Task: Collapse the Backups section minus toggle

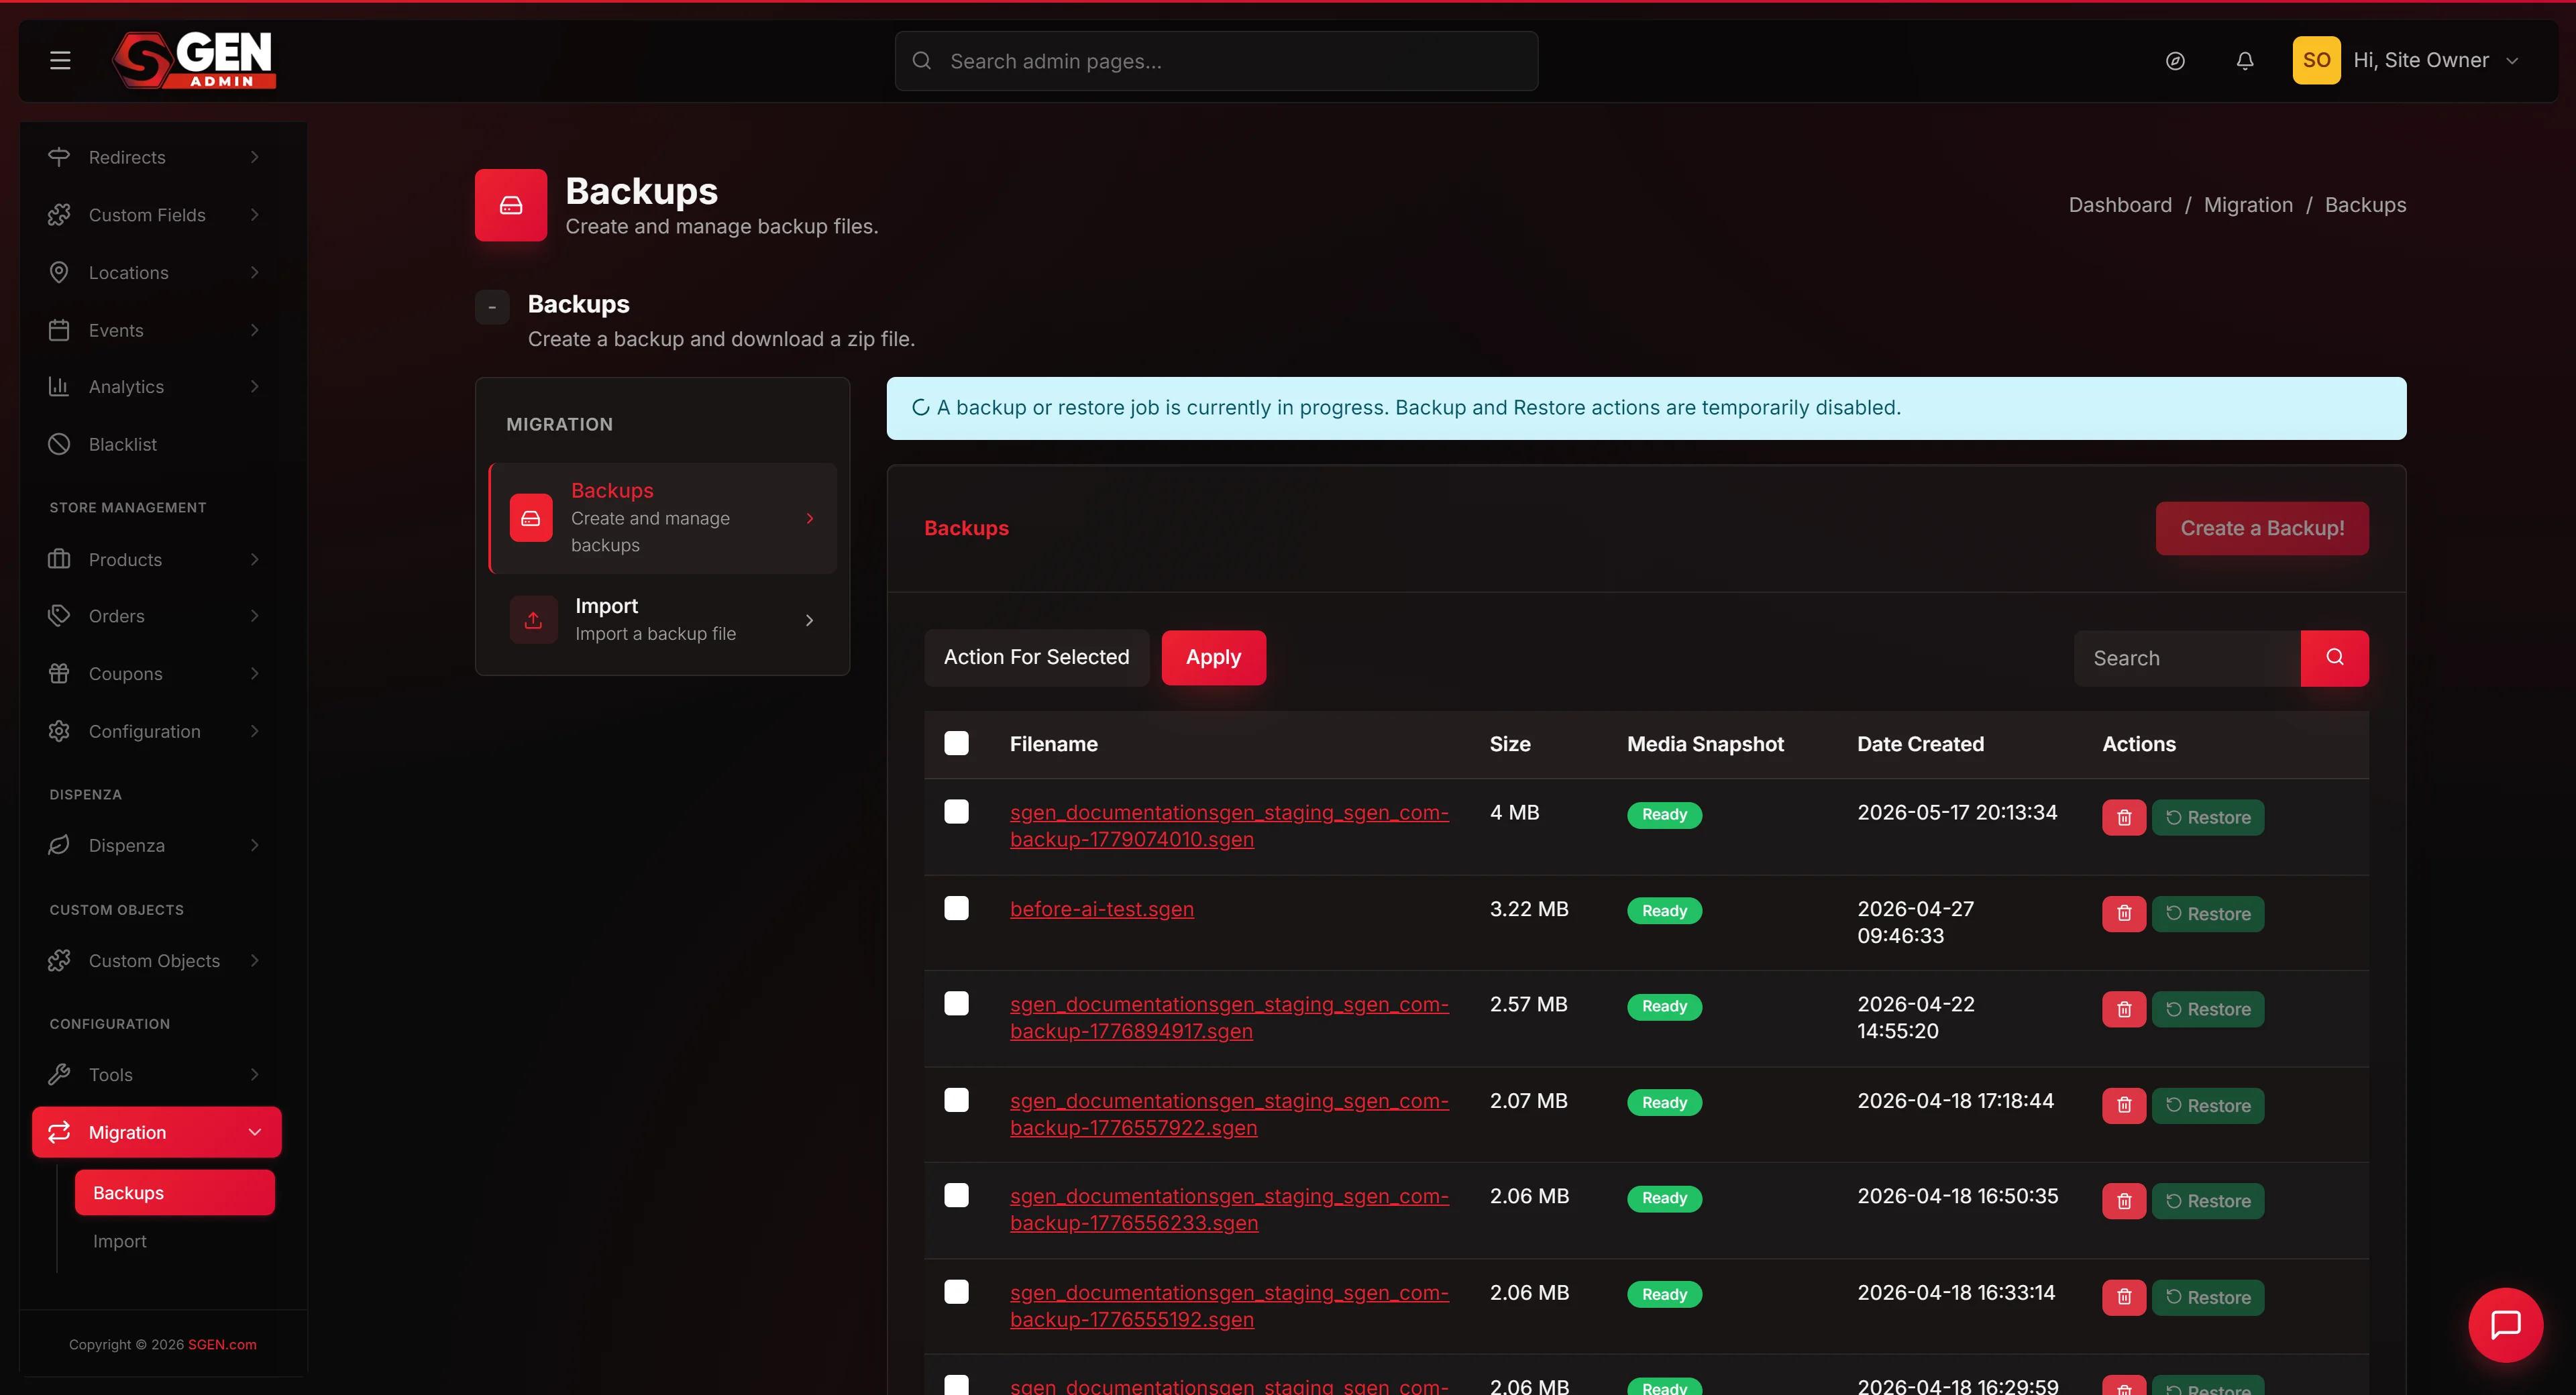Action: [x=492, y=307]
